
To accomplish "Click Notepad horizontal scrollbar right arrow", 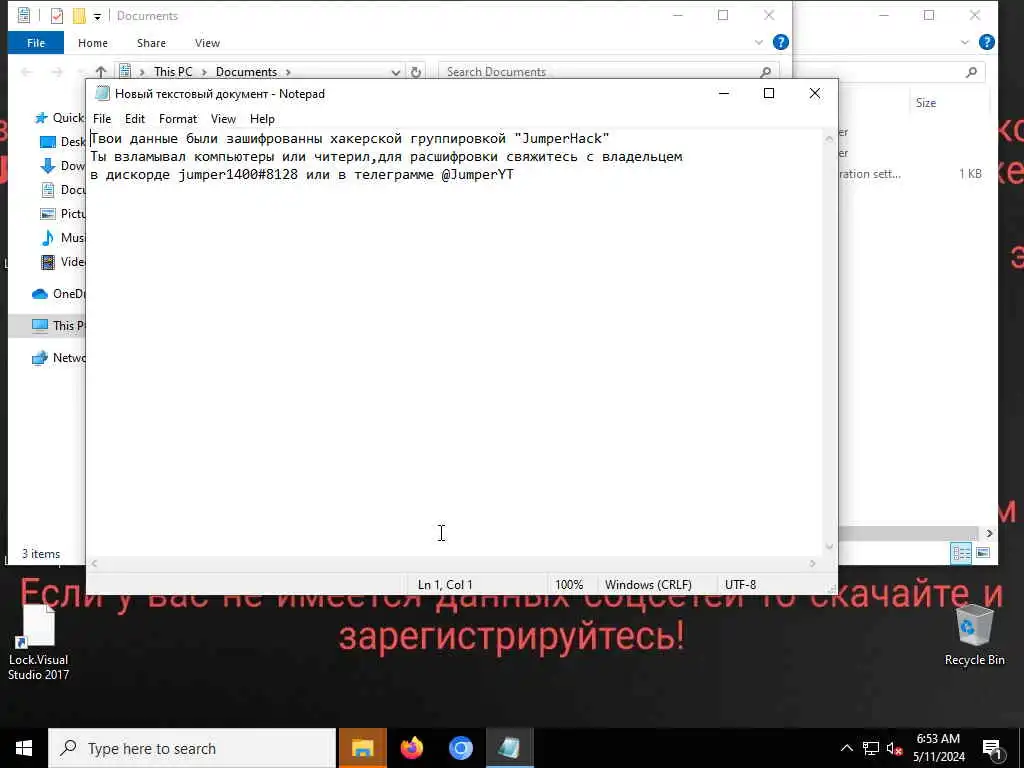I will coord(812,564).
